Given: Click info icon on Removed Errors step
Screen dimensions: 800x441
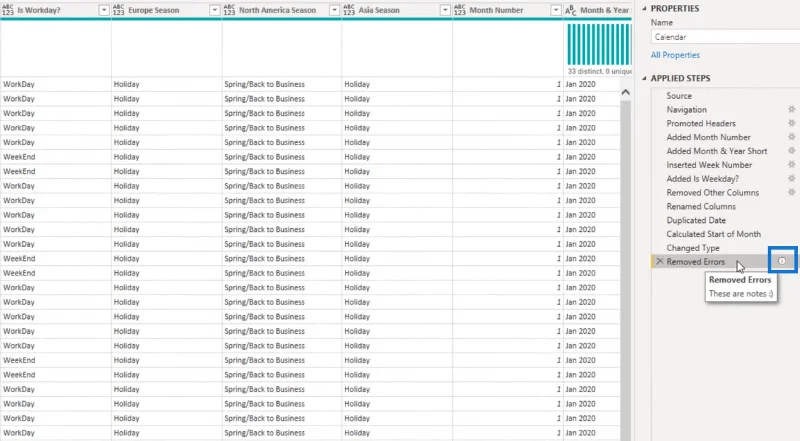Looking at the screenshot, I should click(782, 261).
